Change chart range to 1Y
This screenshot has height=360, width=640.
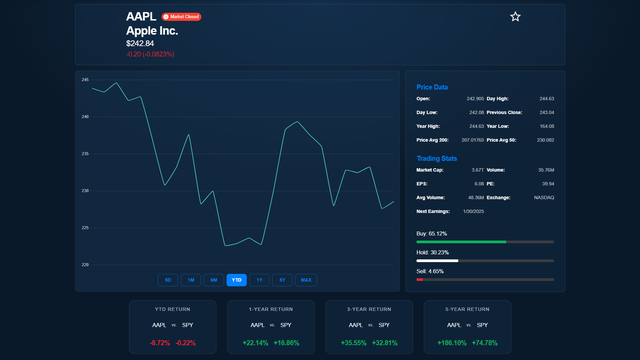point(259,280)
